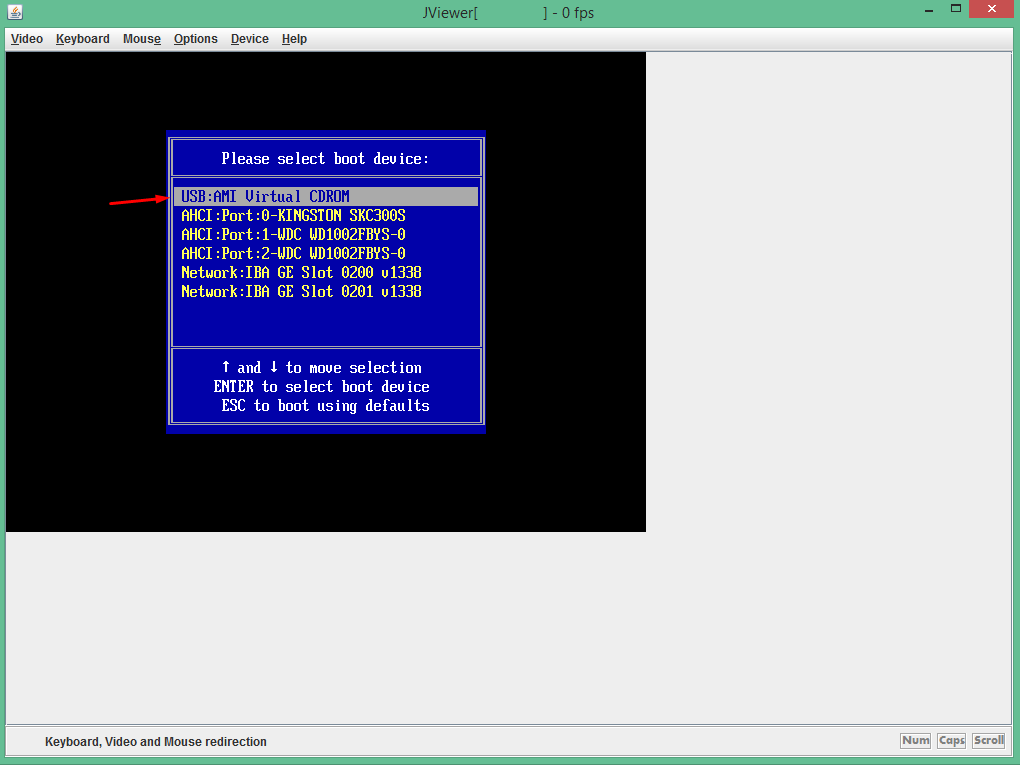
Task: Toggle the Caps lock indicator
Action: [951, 740]
